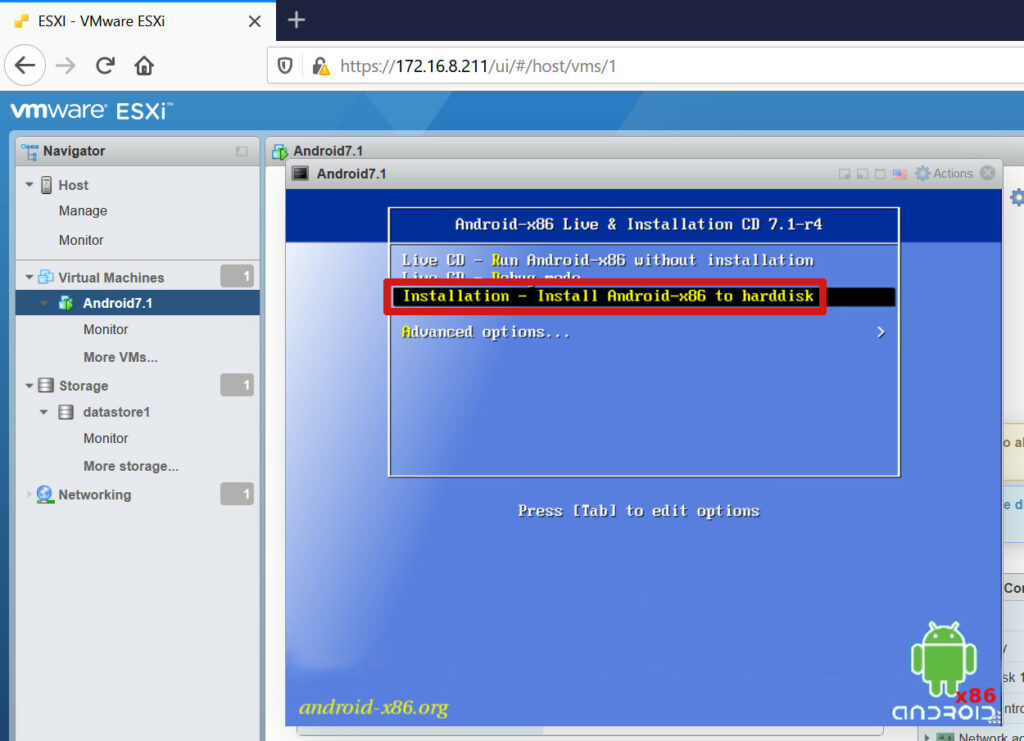
Task: Click the Navigator panel heading
Action: click(x=74, y=151)
